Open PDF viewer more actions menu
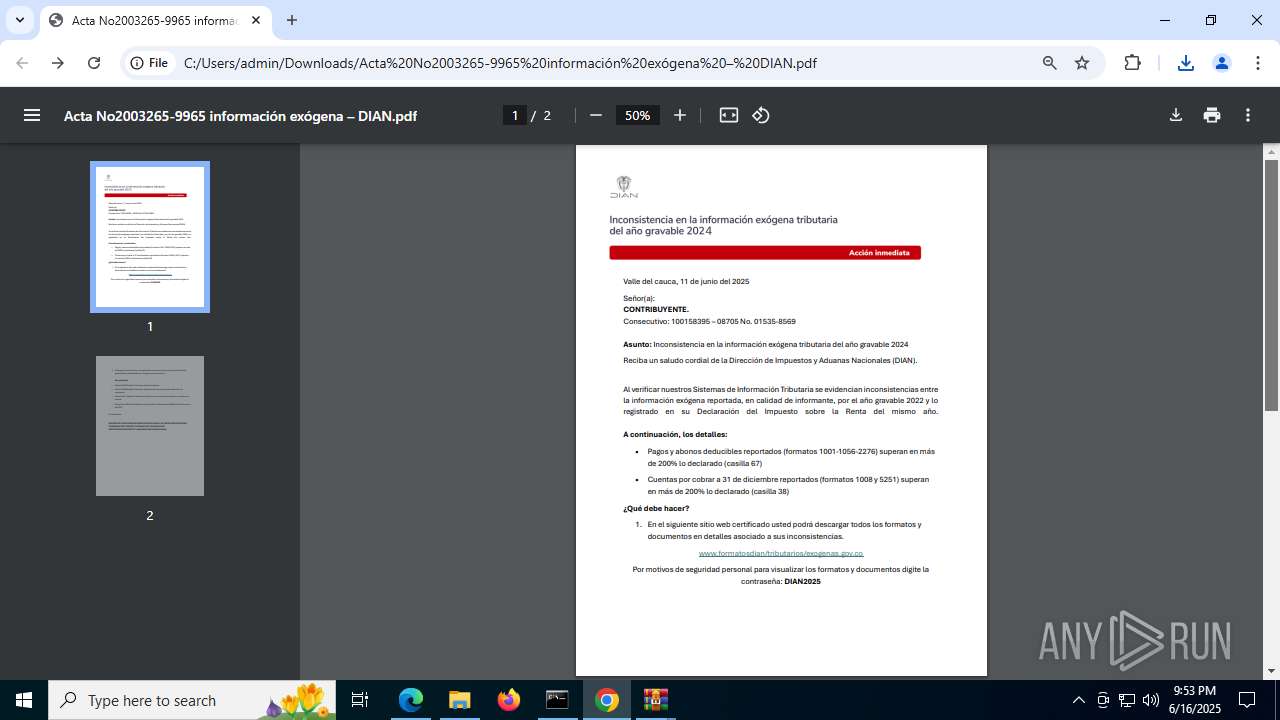1280x720 pixels. click(x=1248, y=115)
